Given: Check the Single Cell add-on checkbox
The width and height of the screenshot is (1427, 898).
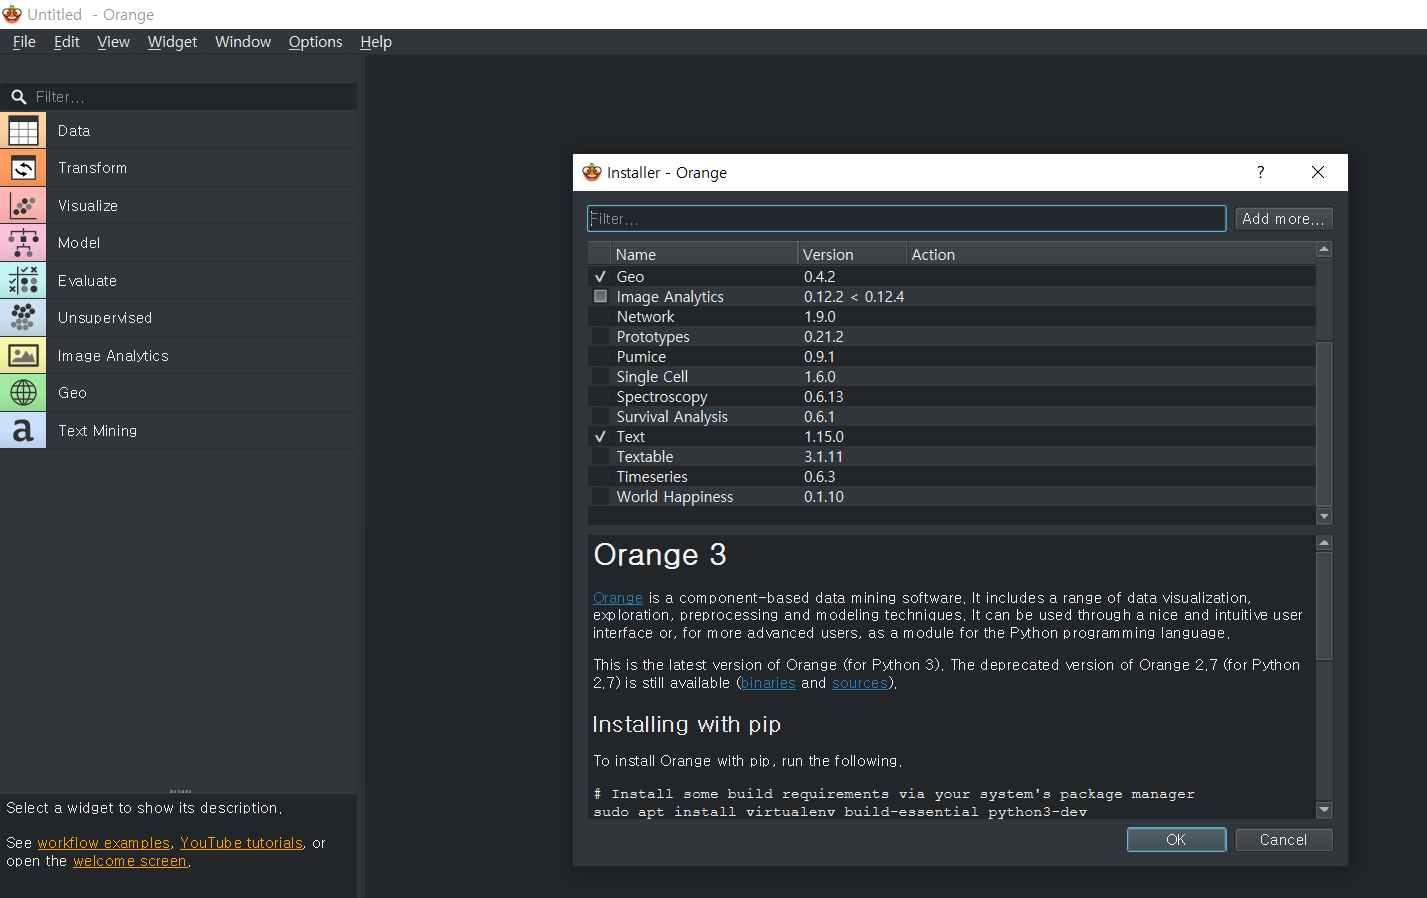Looking at the screenshot, I should [x=600, y=377].
